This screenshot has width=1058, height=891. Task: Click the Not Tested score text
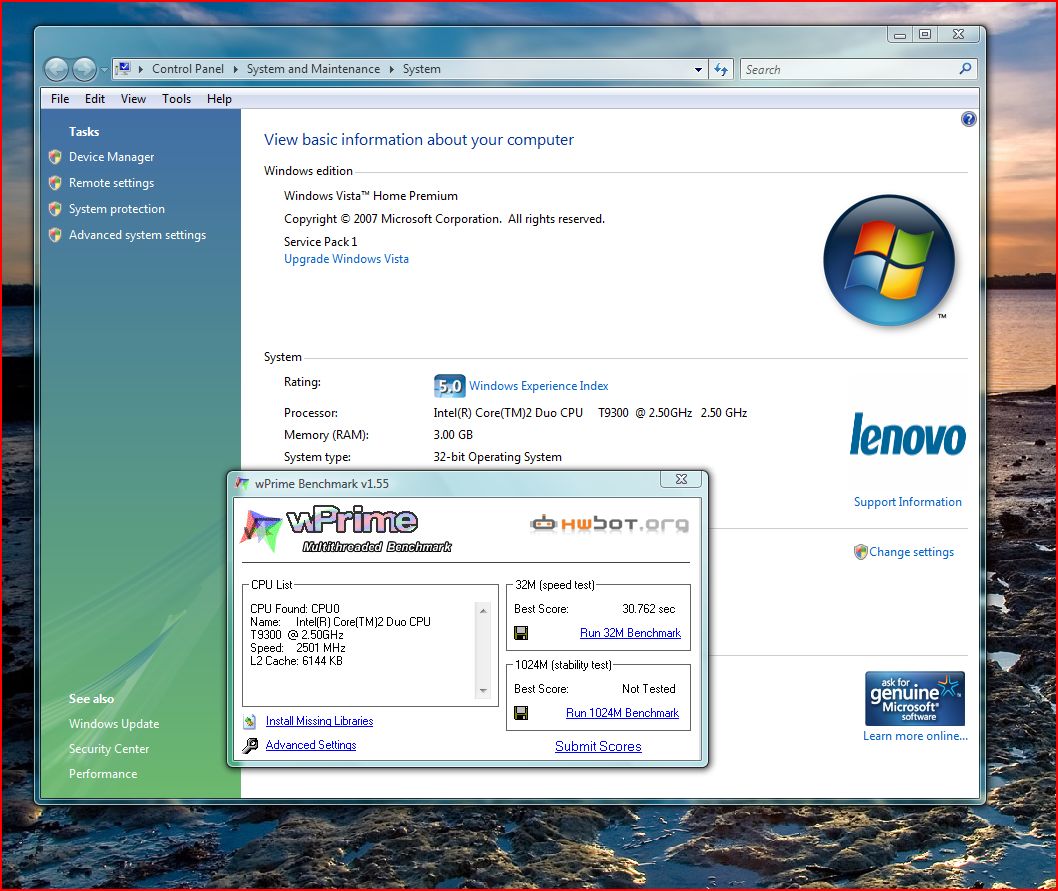coord(648,689)
